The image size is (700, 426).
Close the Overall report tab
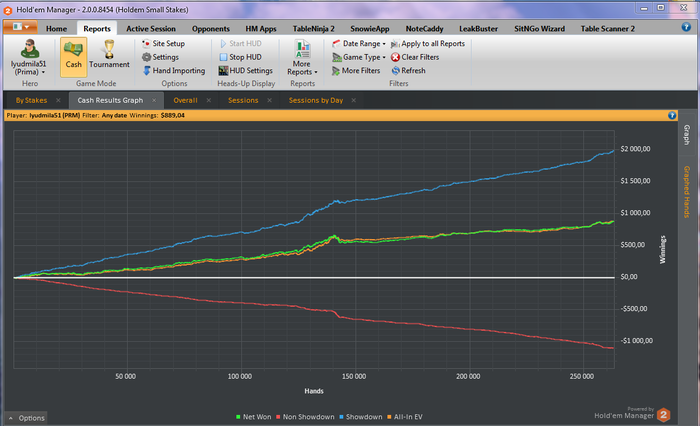pyautogui.click(x=208, y=100)
